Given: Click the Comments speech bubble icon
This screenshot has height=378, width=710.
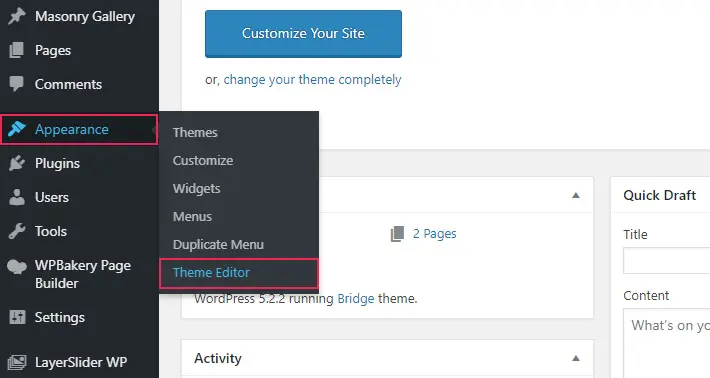Looking at the screenshot, I should pos(17,84).
